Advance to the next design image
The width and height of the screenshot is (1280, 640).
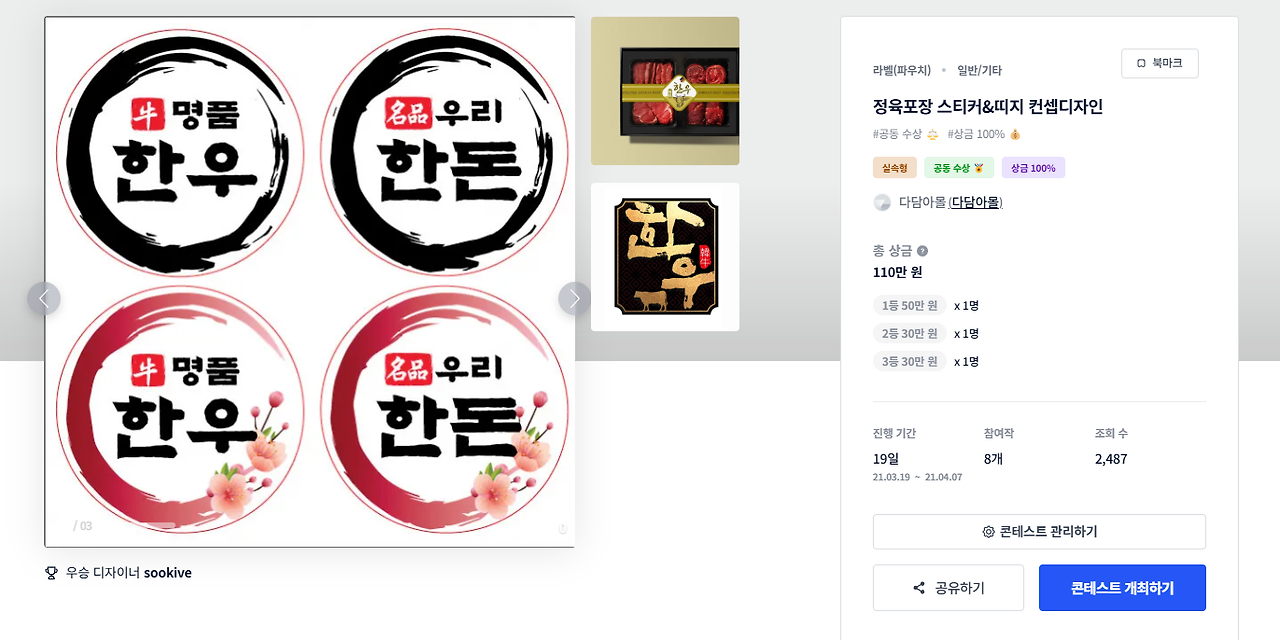(x=575, y=298)
